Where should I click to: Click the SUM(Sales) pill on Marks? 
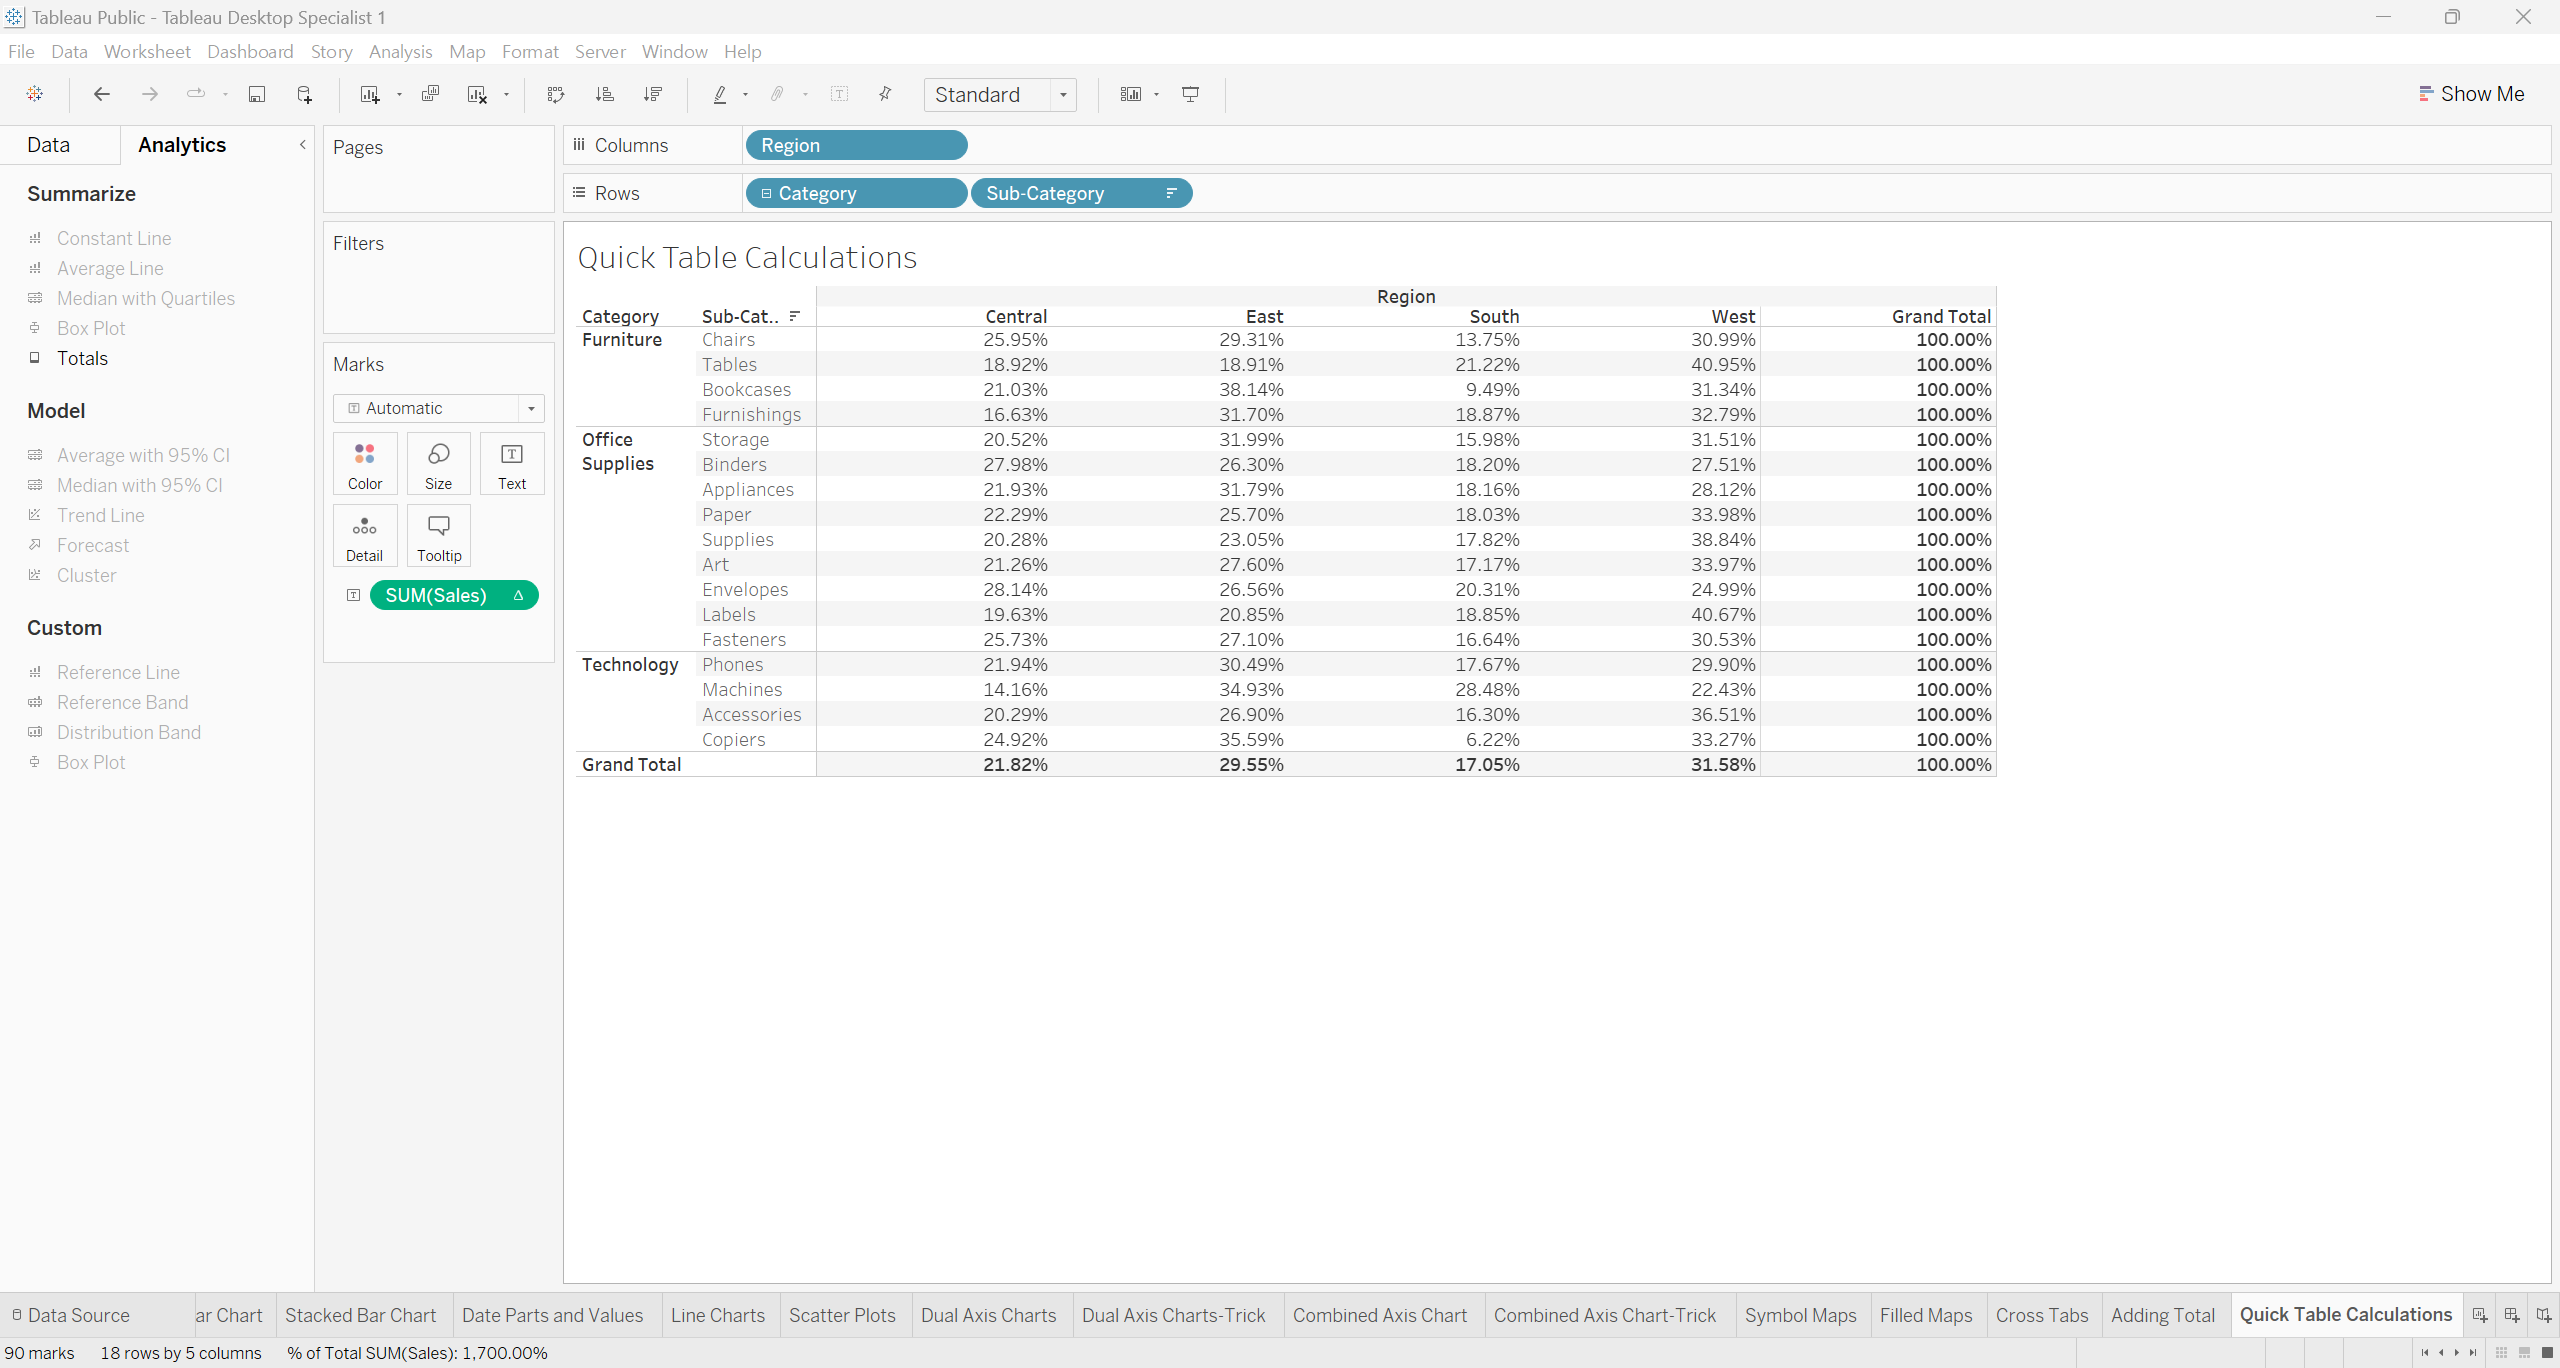point(437,595)
